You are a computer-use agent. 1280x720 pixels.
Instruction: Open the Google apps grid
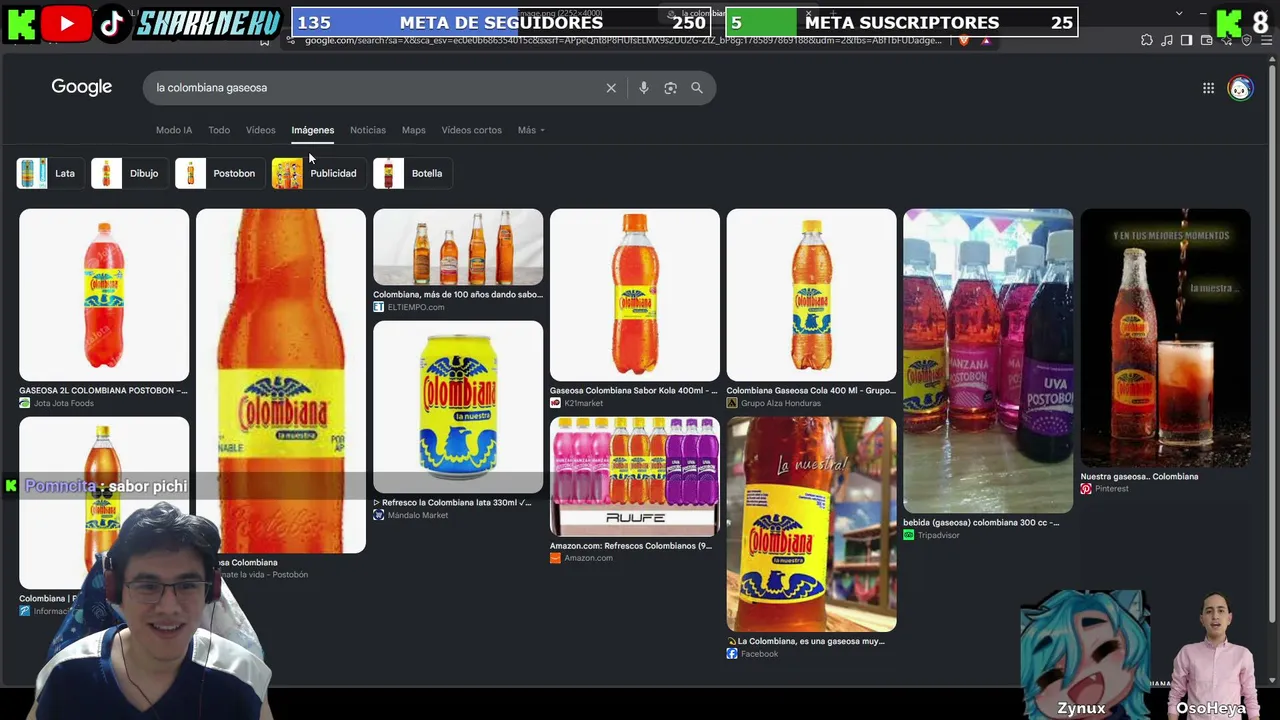[1208, 88]
